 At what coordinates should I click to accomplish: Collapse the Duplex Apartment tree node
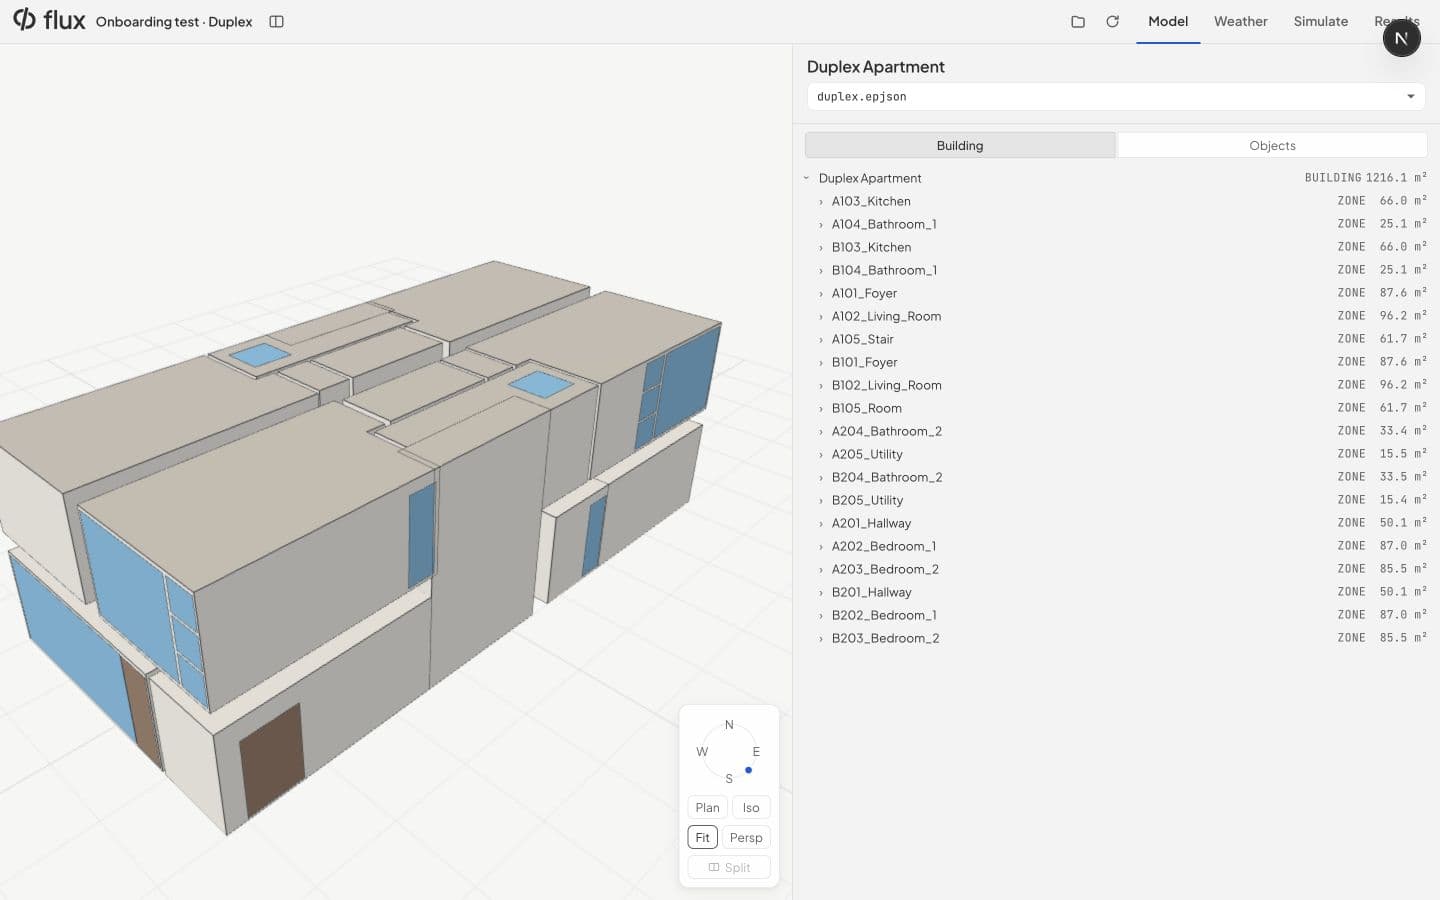point(806,178)
